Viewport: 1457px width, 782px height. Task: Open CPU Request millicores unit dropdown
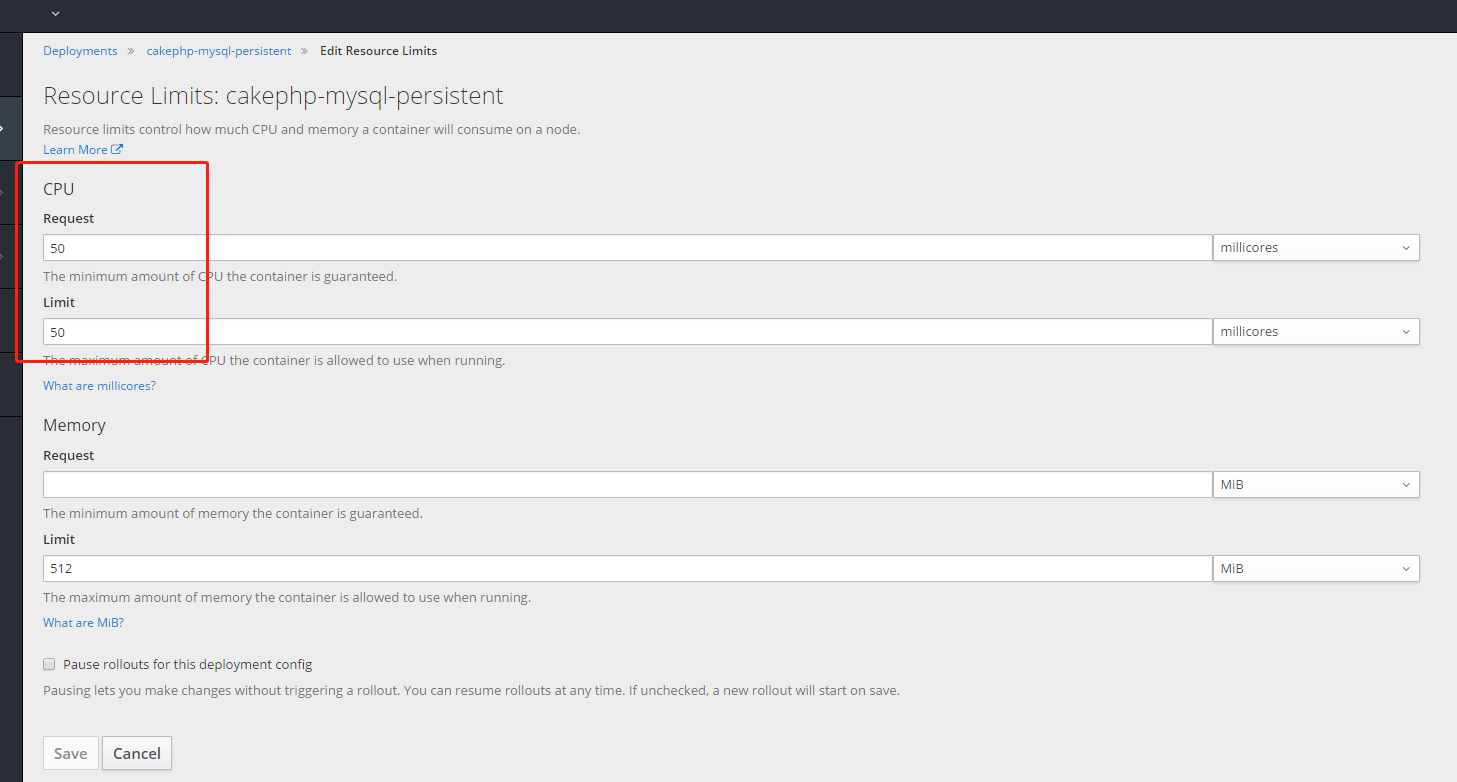[x=1315, y=248]
